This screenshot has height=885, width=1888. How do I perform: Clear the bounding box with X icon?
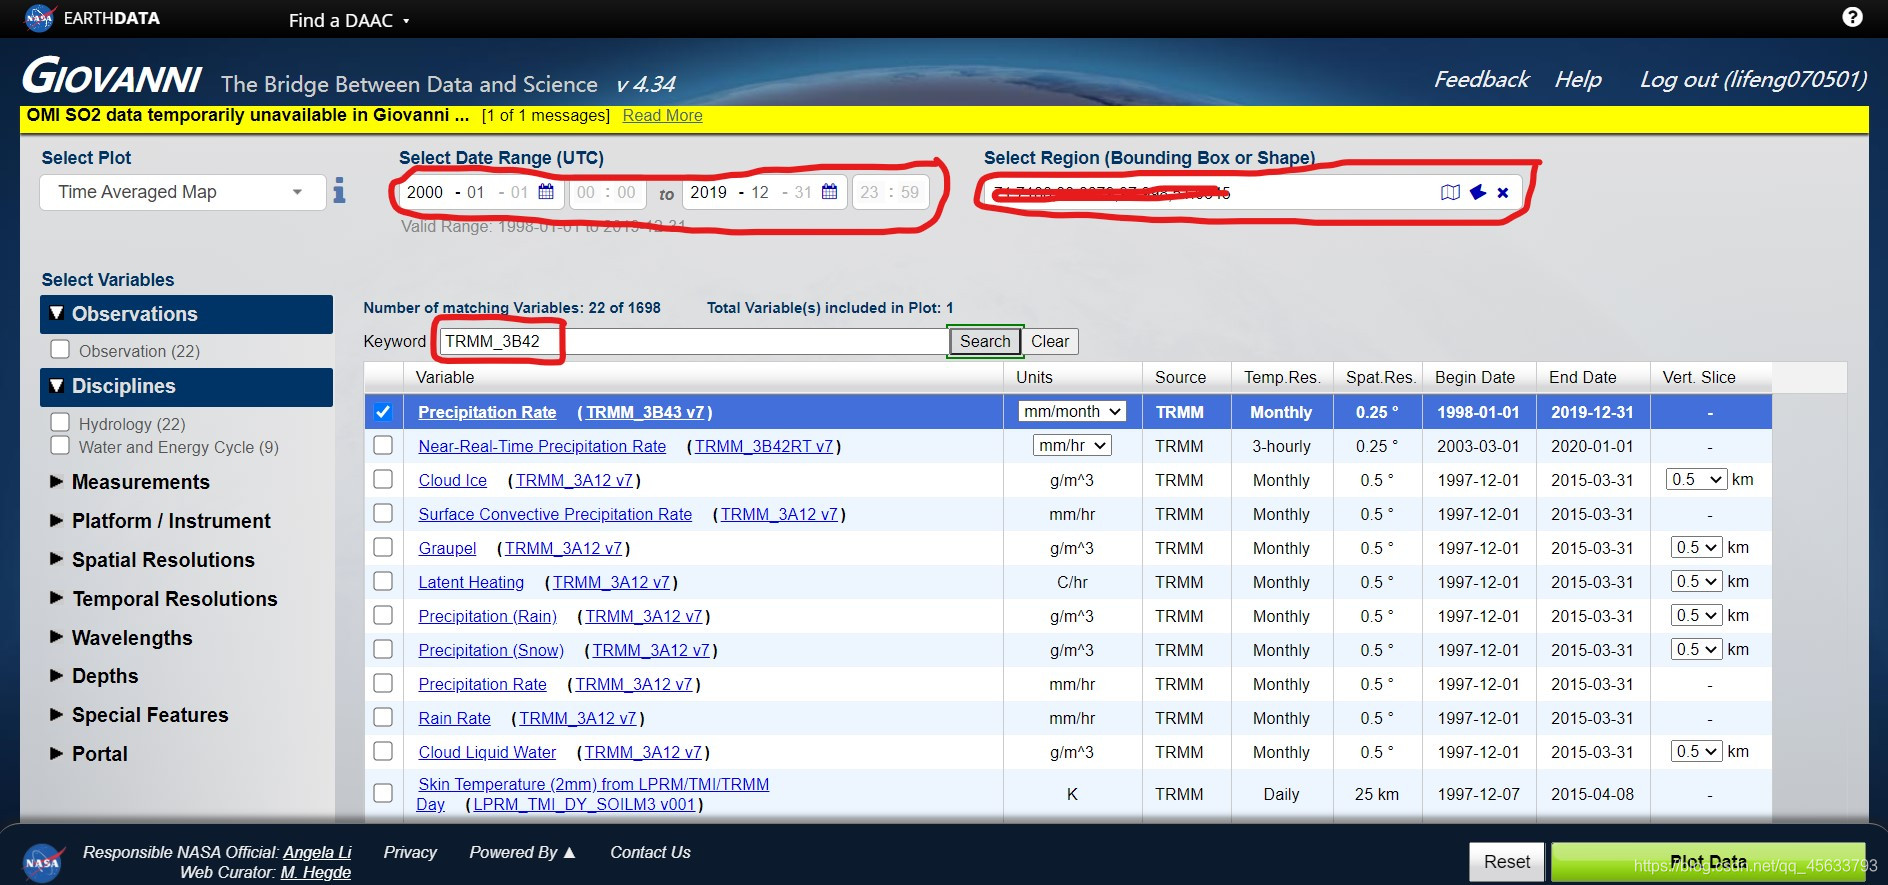(1503, 192)
